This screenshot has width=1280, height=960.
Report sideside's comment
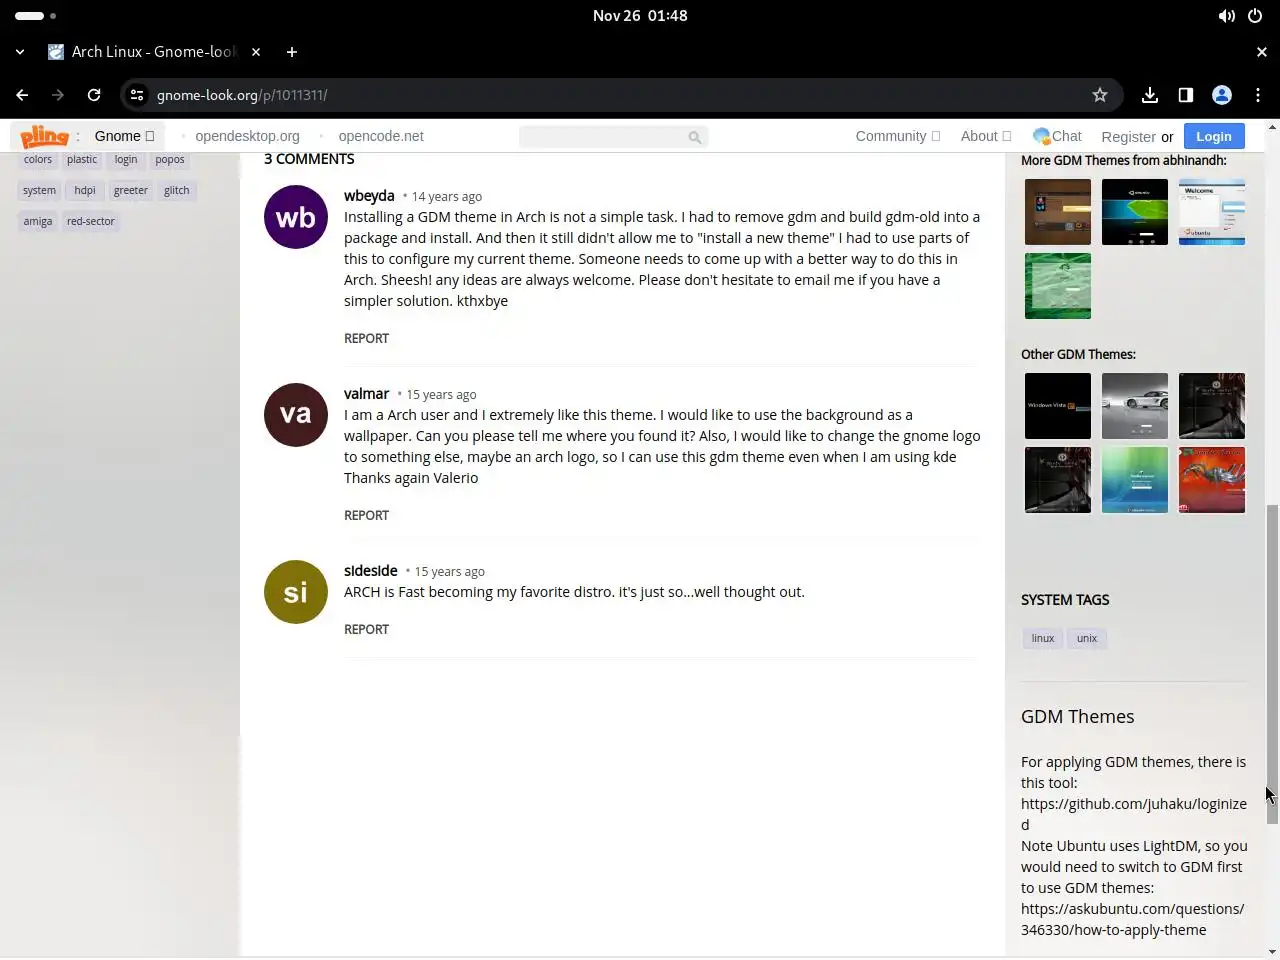[x=366, y=629]
